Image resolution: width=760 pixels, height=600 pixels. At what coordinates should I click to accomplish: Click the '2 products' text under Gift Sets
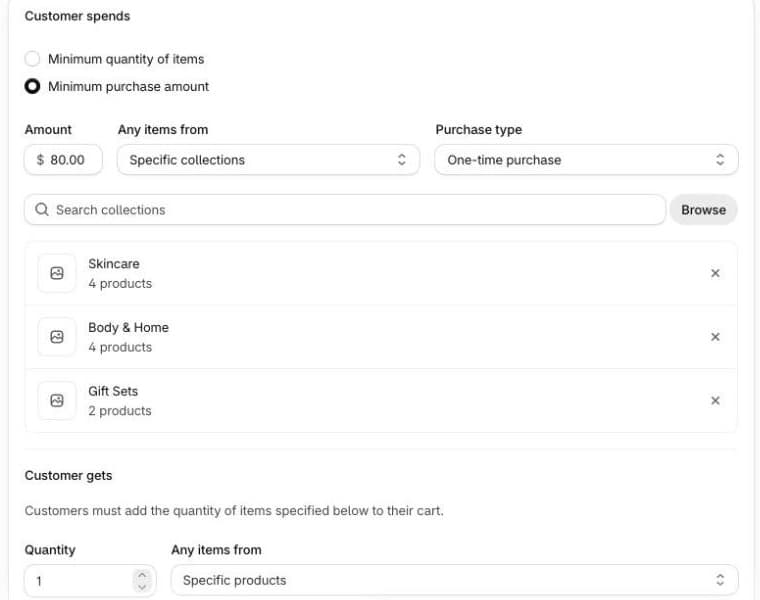(x=120, y=411)
